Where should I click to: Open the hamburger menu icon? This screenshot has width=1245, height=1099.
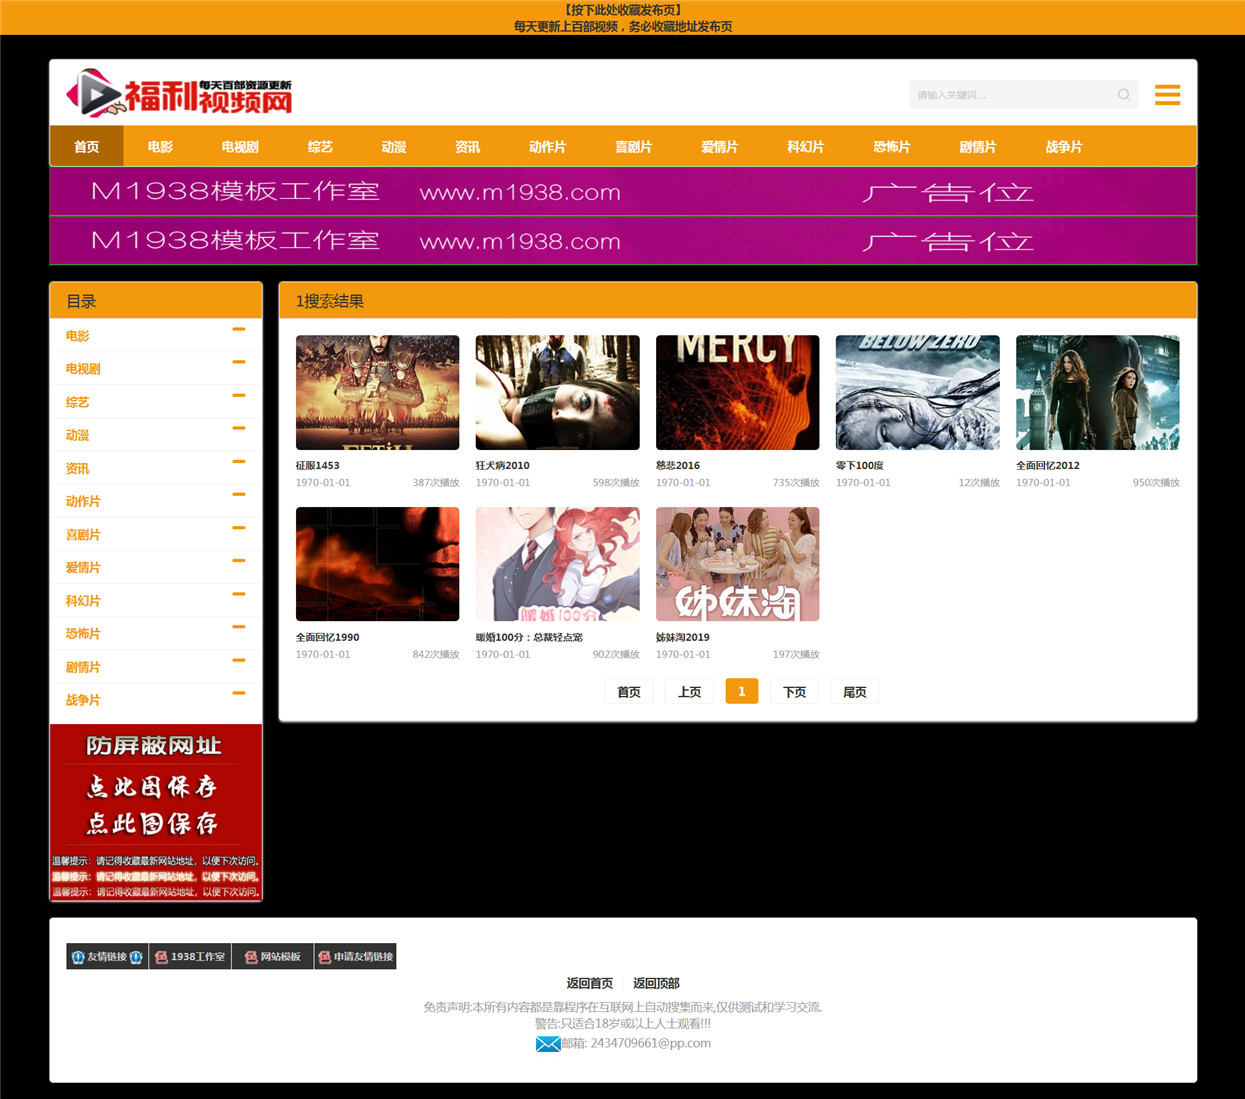(1167, 95)
